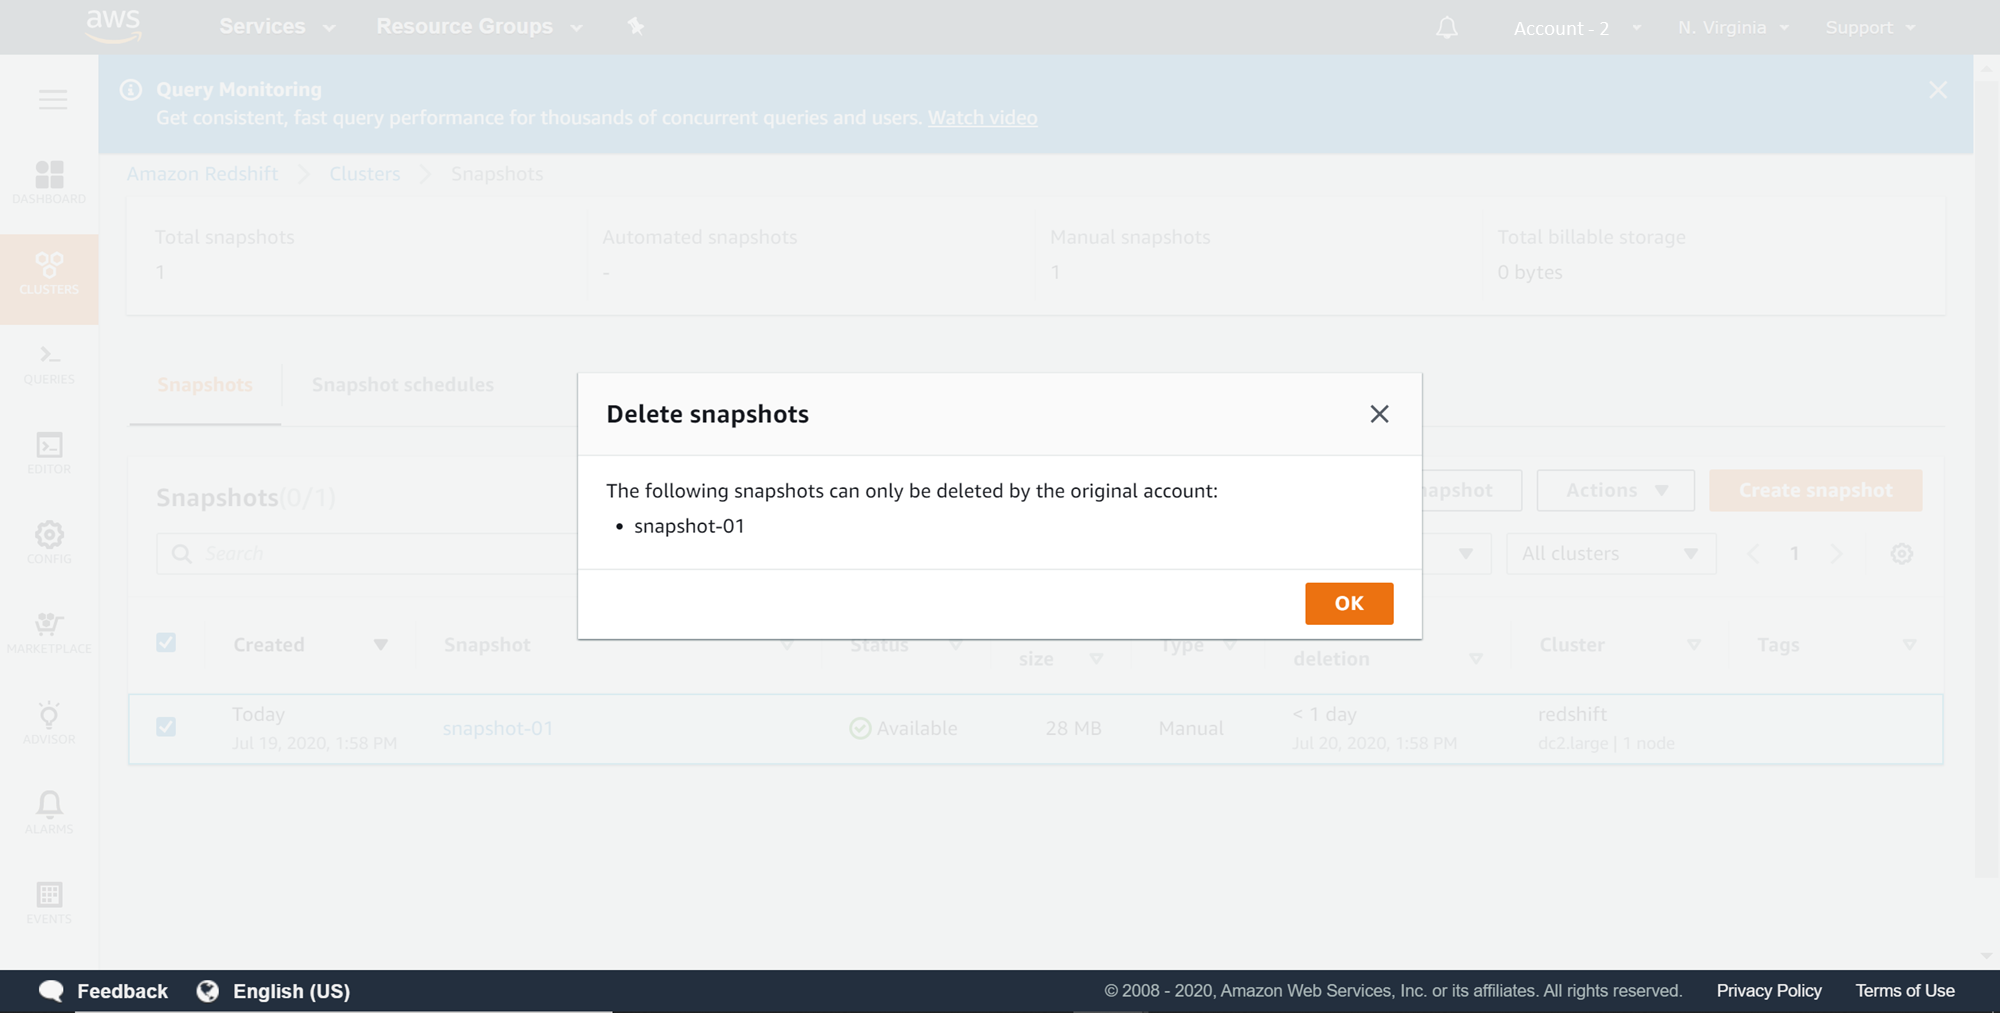This screenshot has width=2000, height=1013.
Task: Open the Queries sidebar icon
Action: pyautogui.click(x=49, y=365)
